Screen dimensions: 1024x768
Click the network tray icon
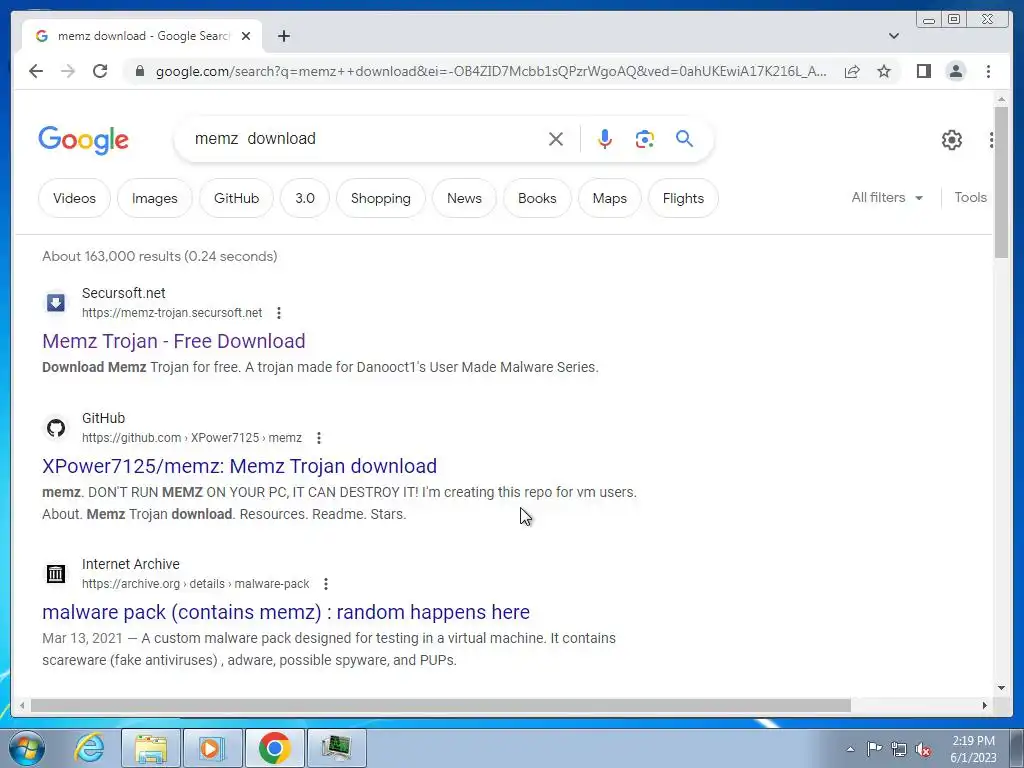(x=899, y=749)
